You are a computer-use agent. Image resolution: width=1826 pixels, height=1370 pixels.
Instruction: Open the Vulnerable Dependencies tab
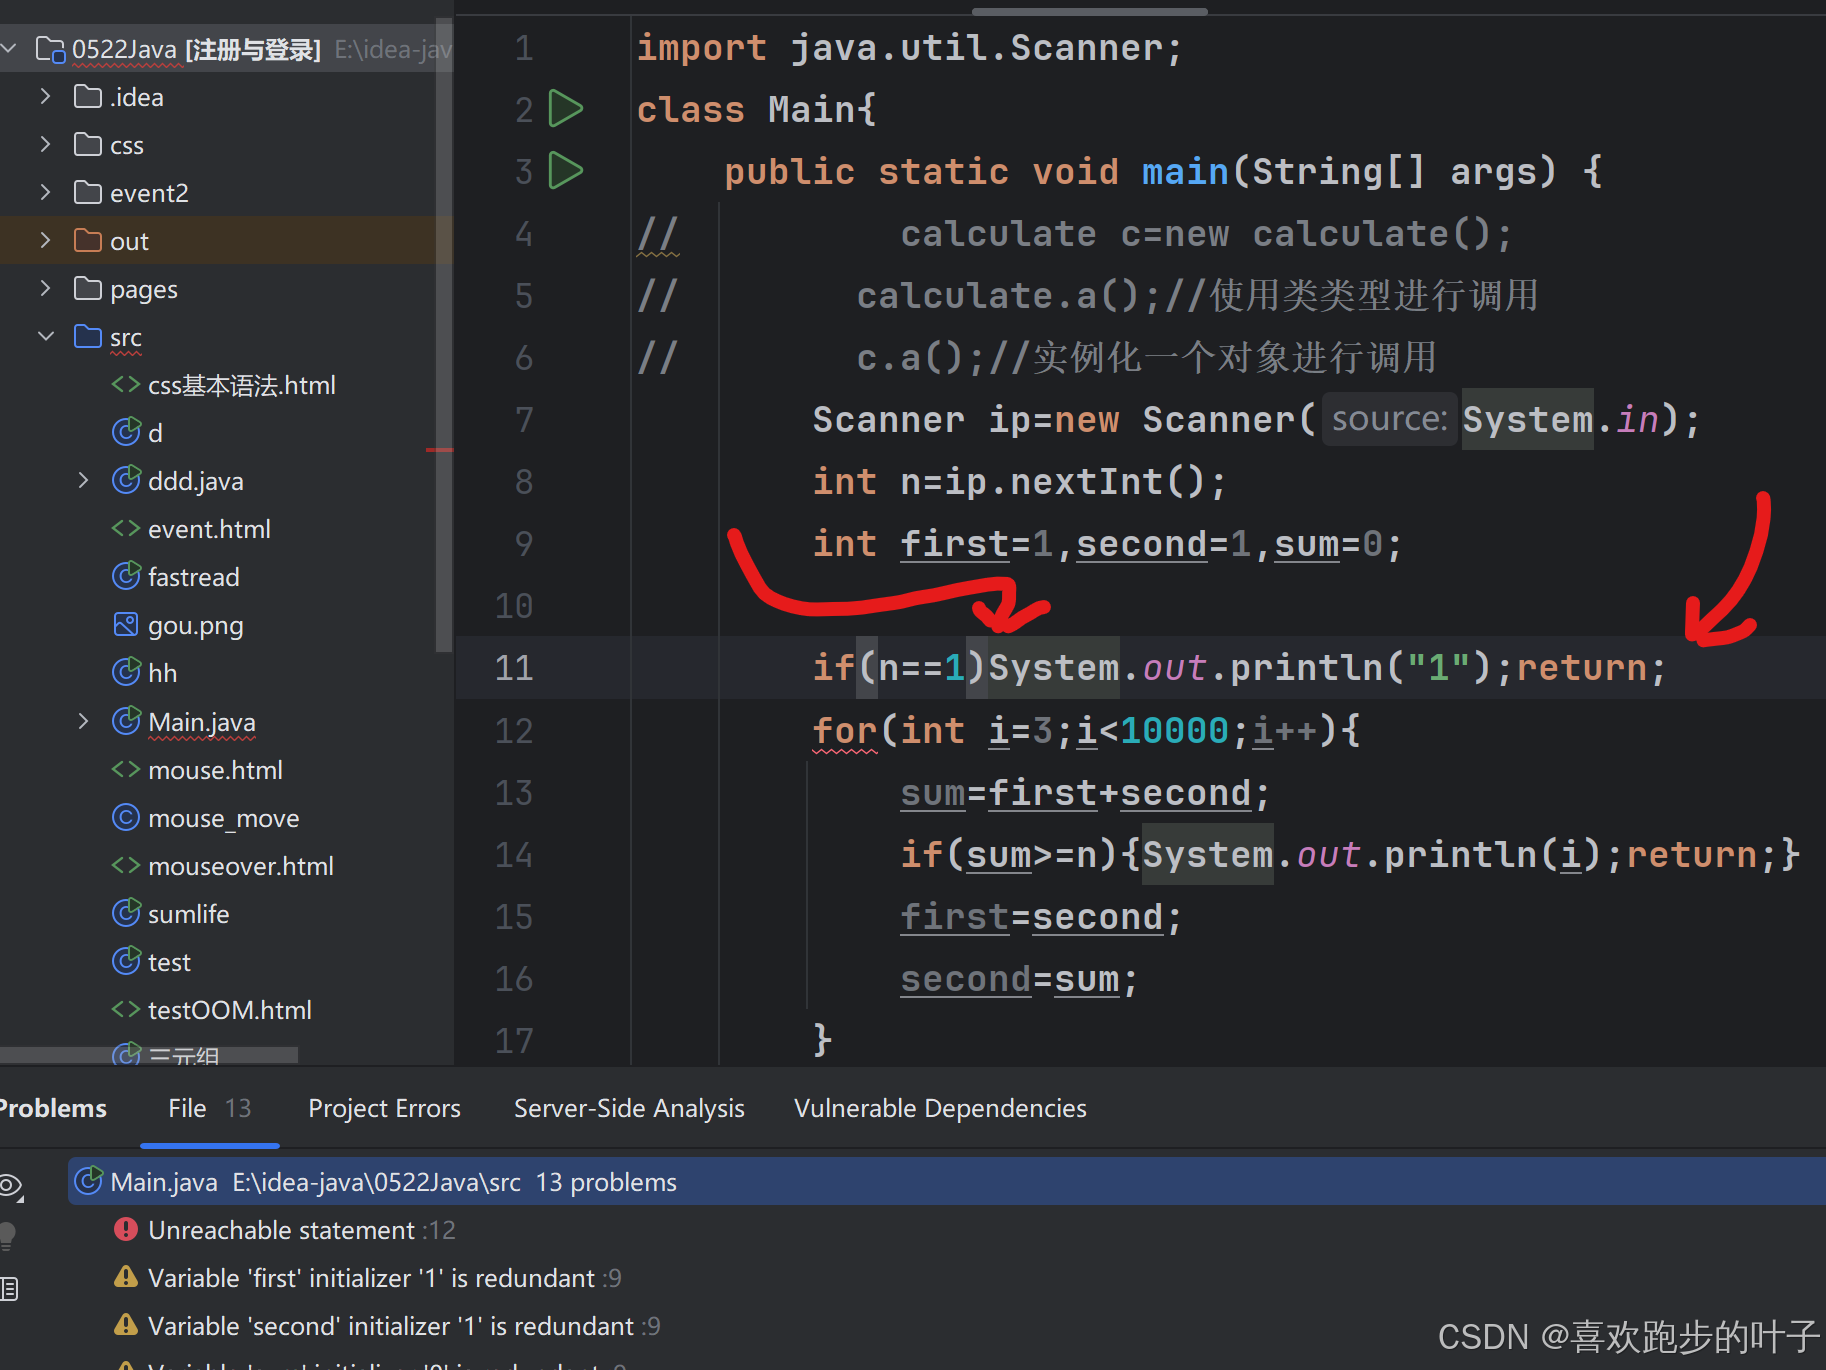pyautogui.click(x=940, y=1108)
